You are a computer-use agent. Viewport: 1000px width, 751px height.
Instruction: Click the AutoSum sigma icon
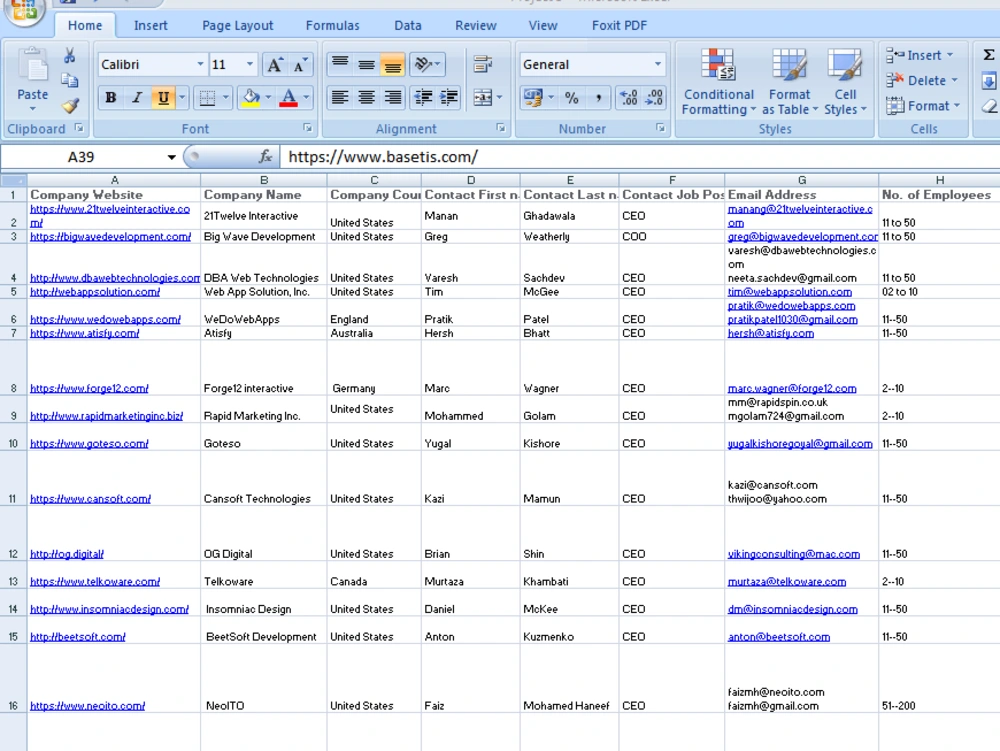click(989, 55)
